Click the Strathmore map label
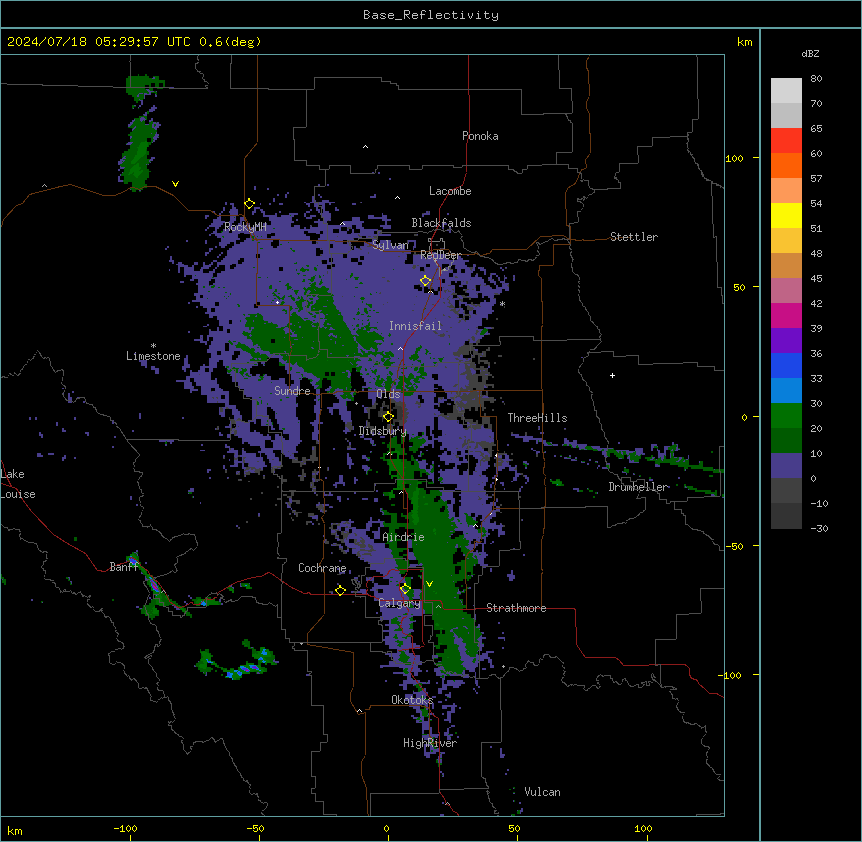Screen dimensions: 862x842 coord(516,608)
